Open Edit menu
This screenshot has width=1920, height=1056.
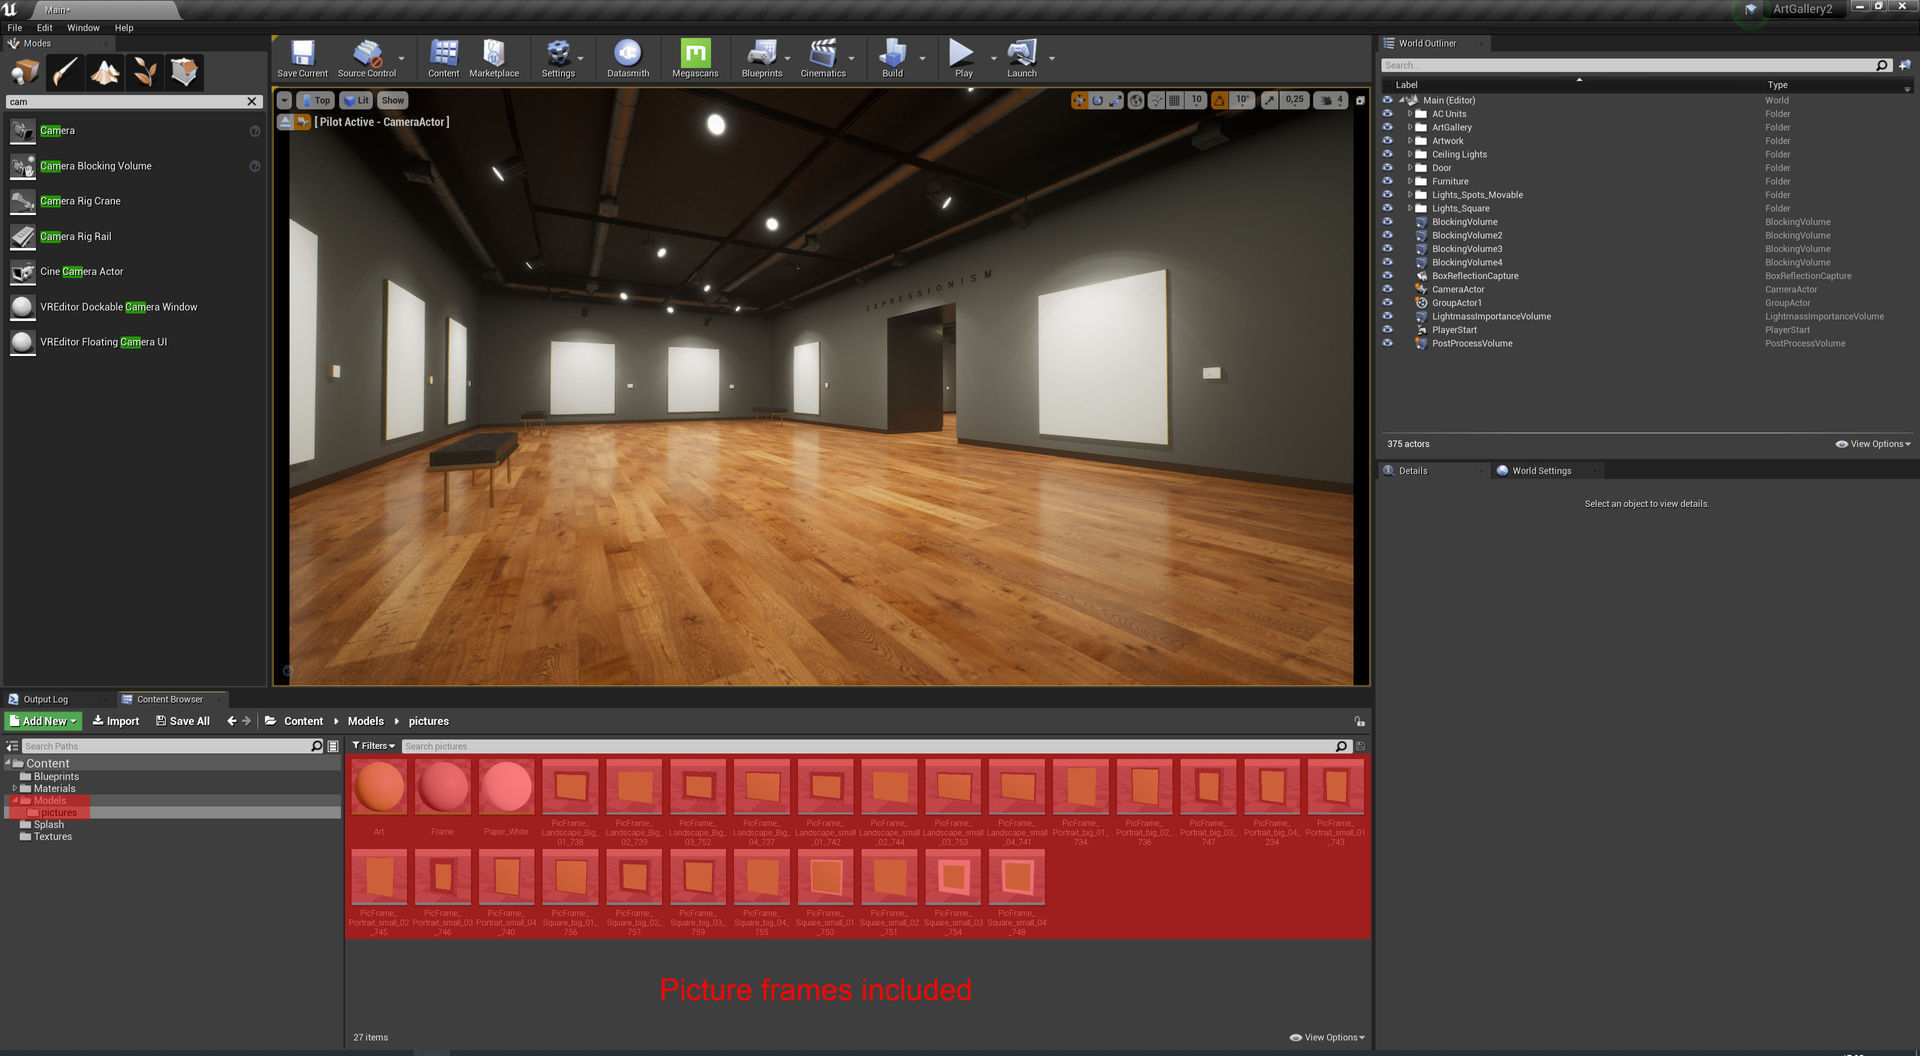pos(44,28)
